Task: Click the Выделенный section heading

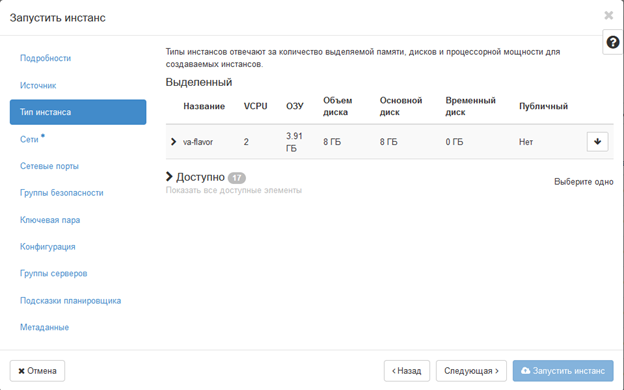Action: tap(199, 82)
